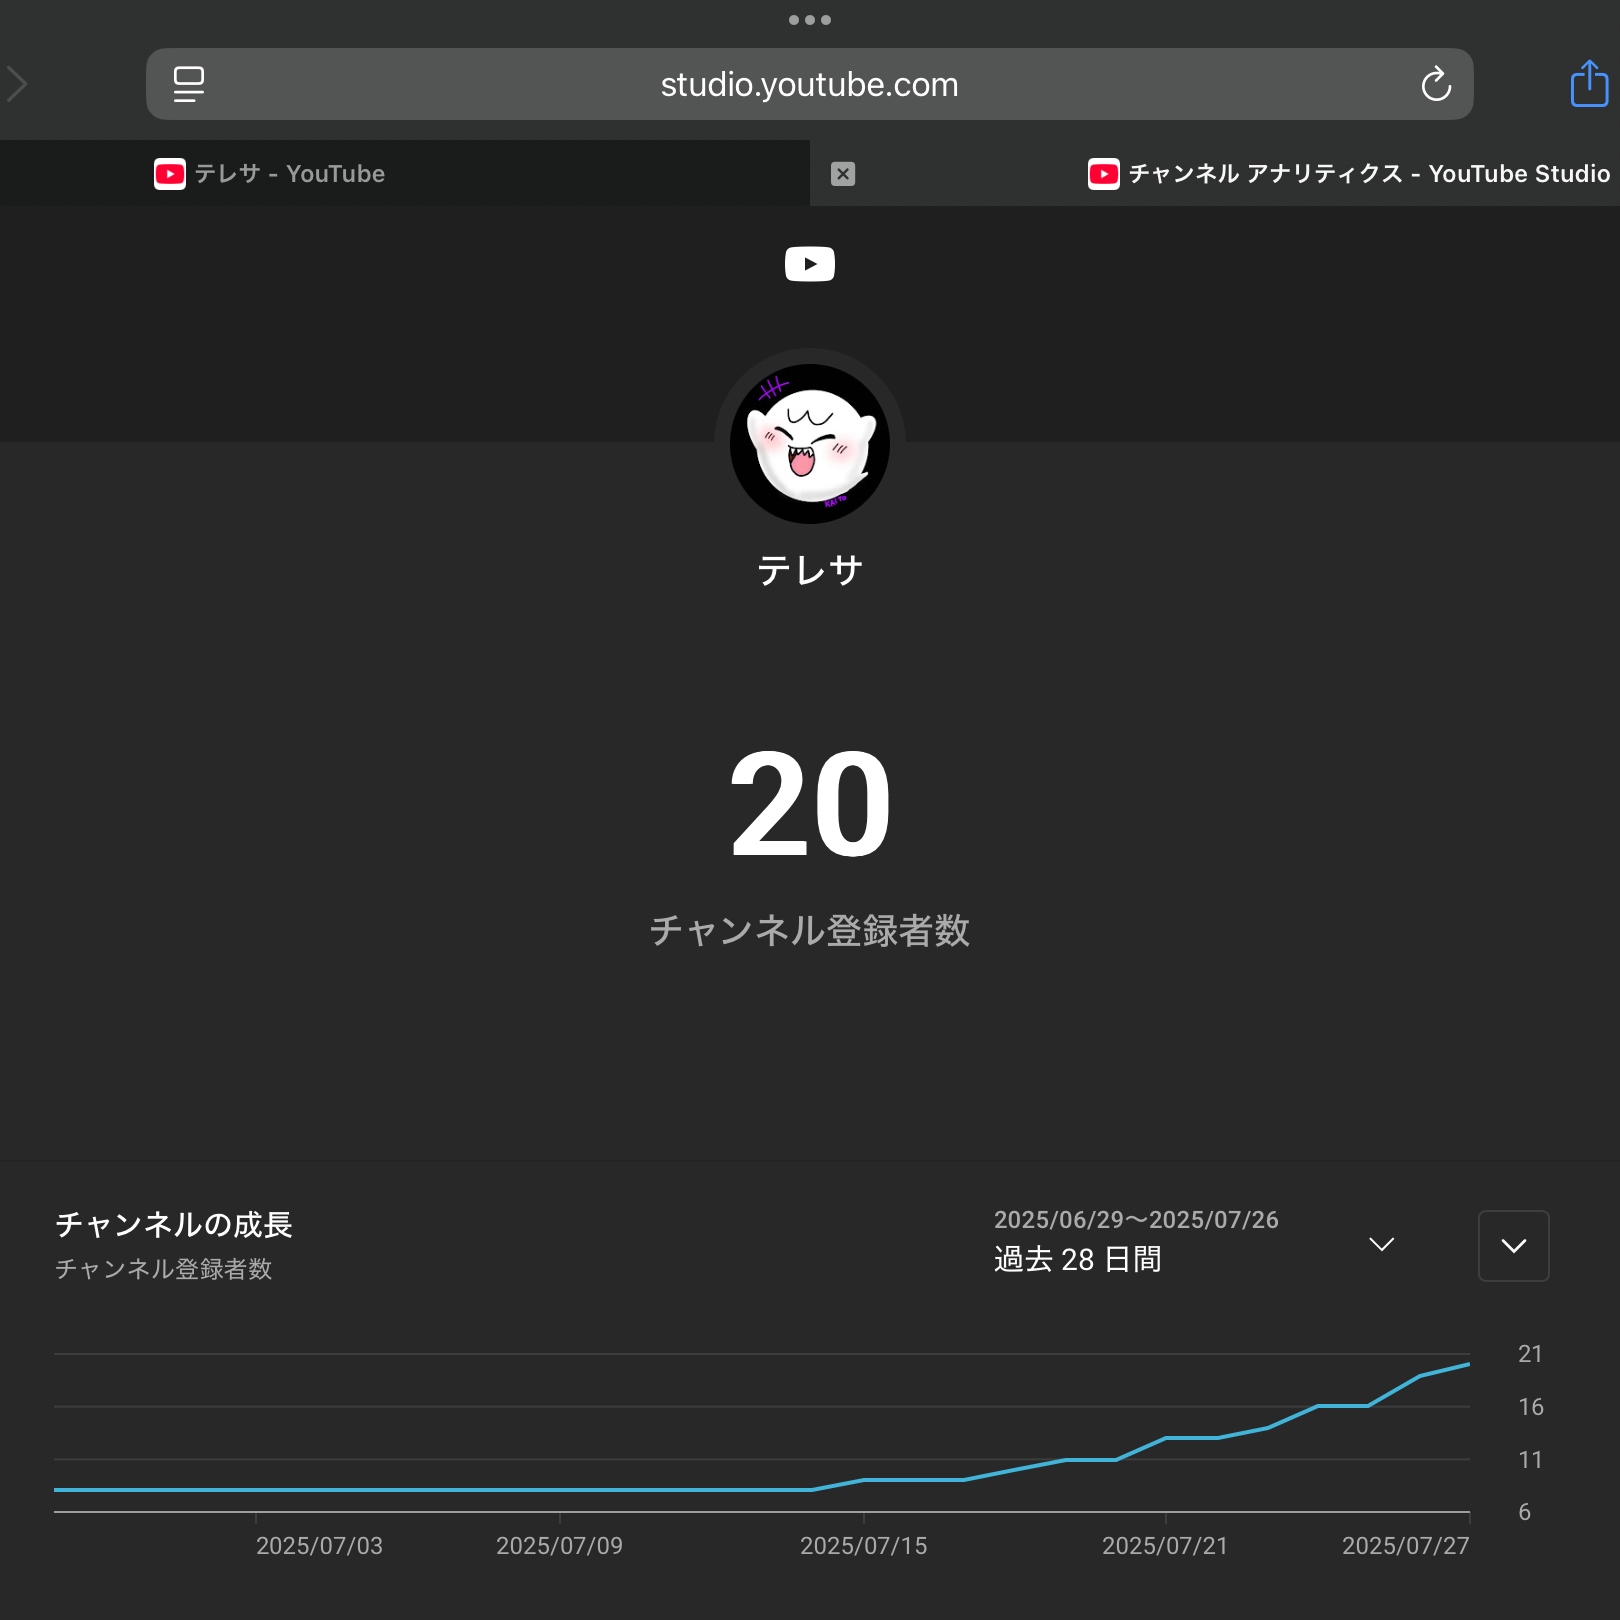Open the share sheet icon
The image size is (1620, 1620).
pos(1588,84)
